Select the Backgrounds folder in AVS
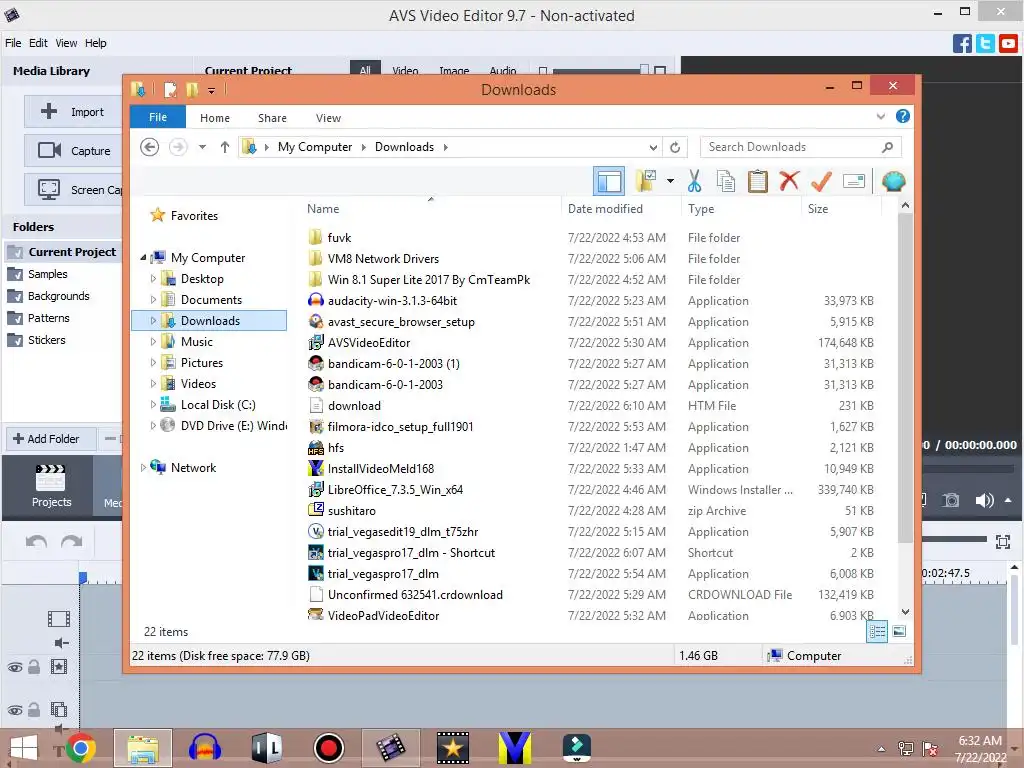Viewport: 1024px width, 768px height. point(58,296)
